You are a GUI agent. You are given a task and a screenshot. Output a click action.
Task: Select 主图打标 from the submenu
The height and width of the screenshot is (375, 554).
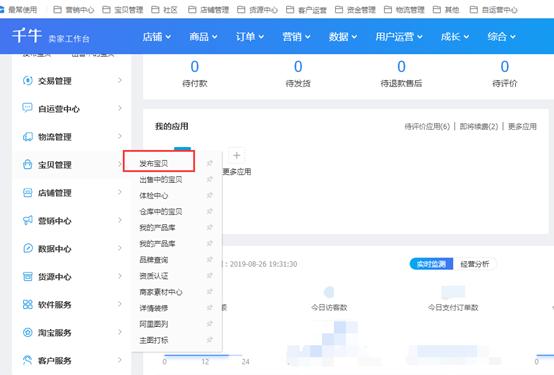154,340
